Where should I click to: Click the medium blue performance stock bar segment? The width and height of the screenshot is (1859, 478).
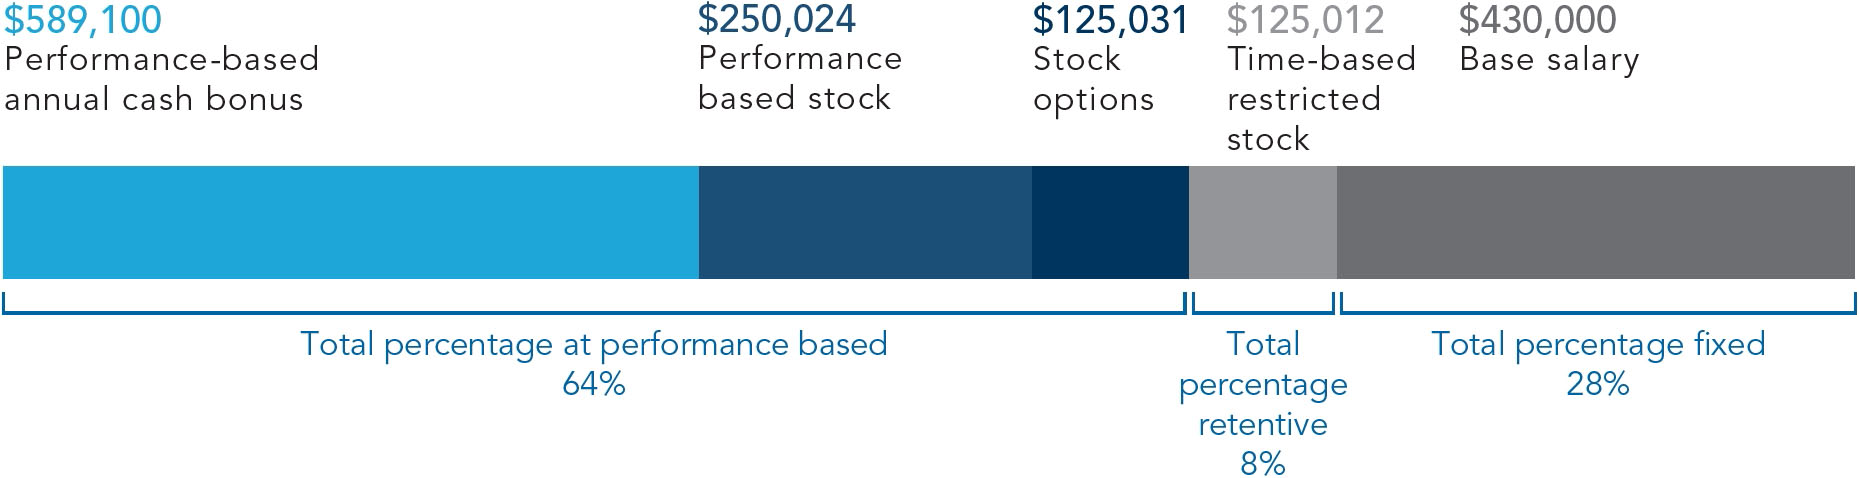[865, 222]
